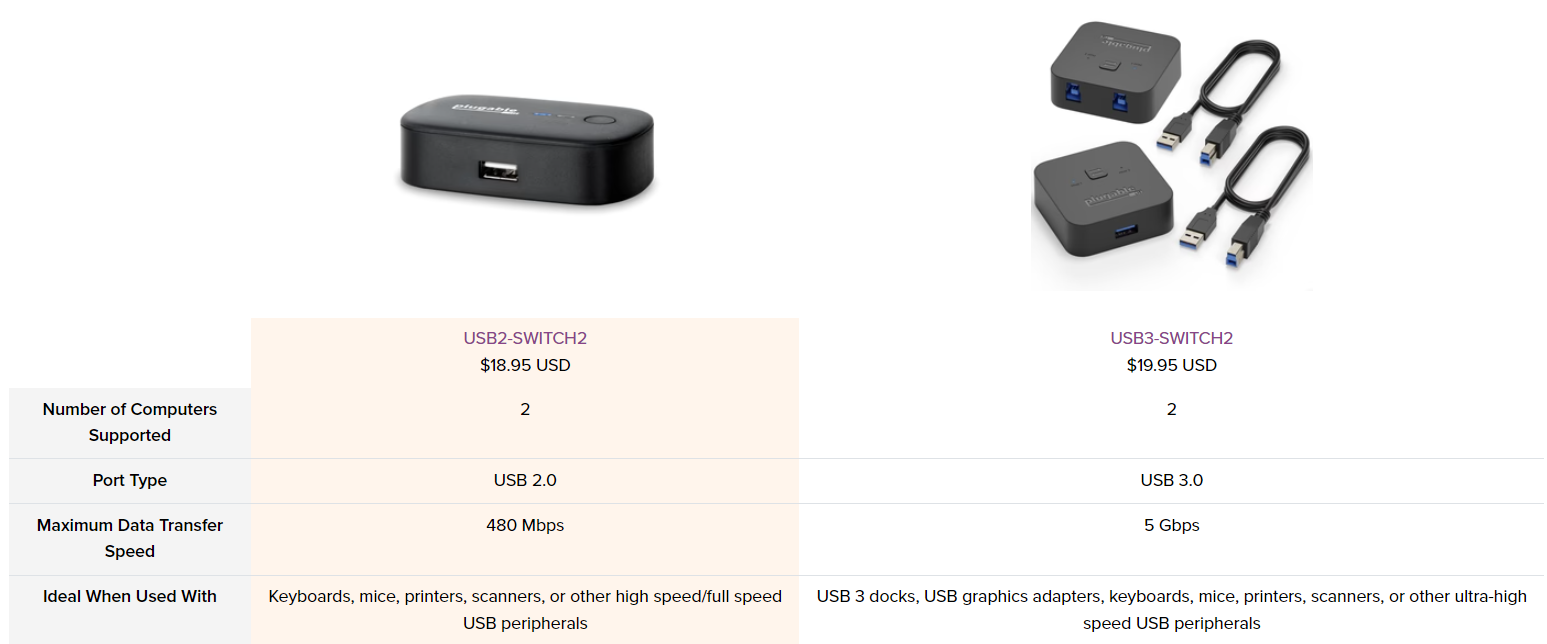Screen dimensions: 1547x644
Task: Click the $18.95 USD price
Action: click(x=525, y=365)
